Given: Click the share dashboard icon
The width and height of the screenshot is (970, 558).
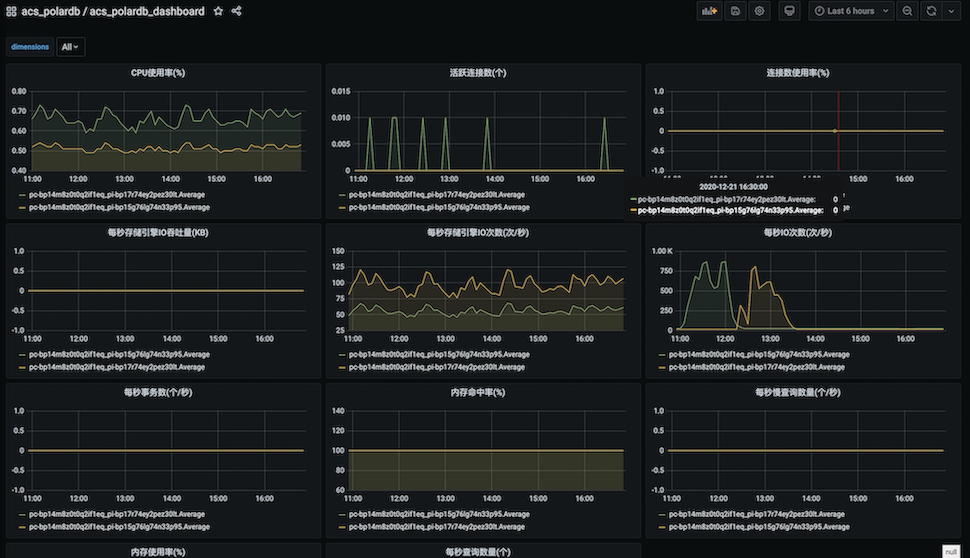Looking at the screenshot, I should (237, 11).
